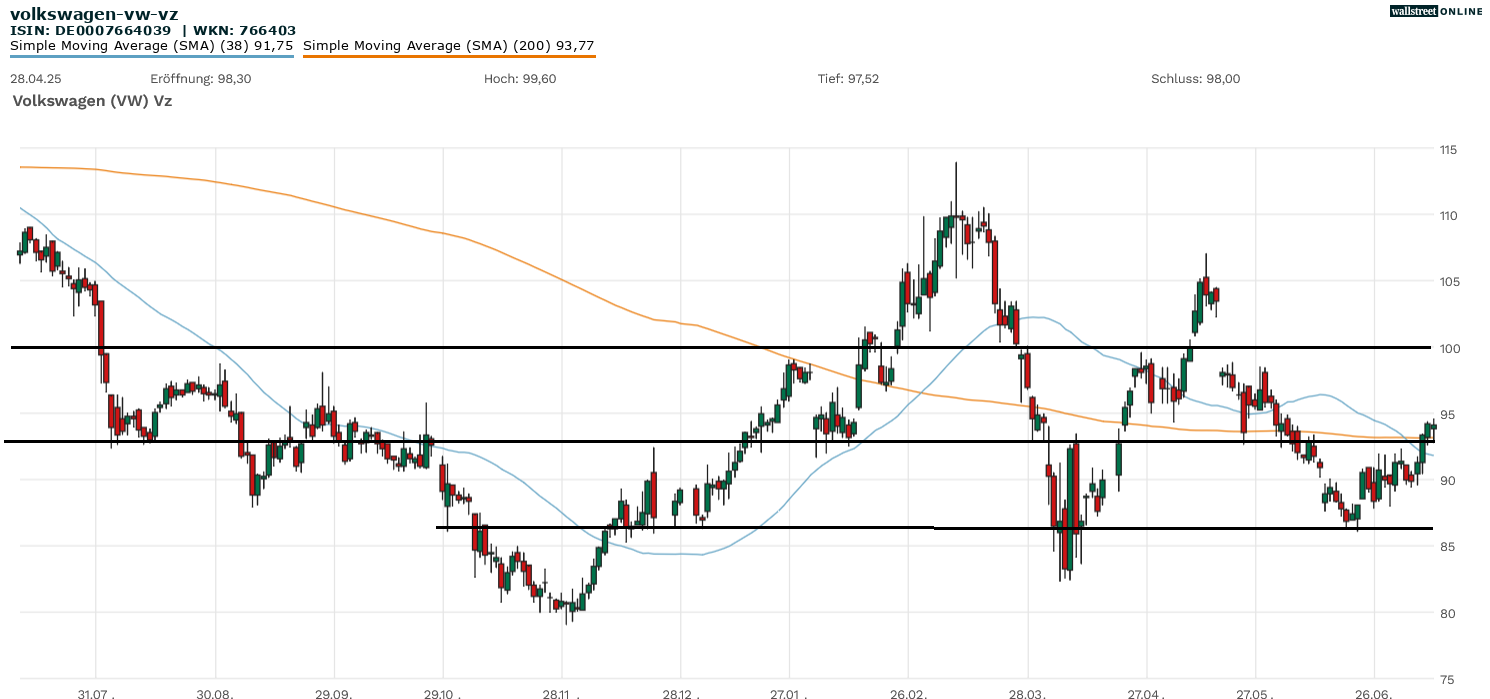Viewport: 1490px width, 699px height.
Task: Click the 100 price axis label
Action: click(x=1448, y=348)
